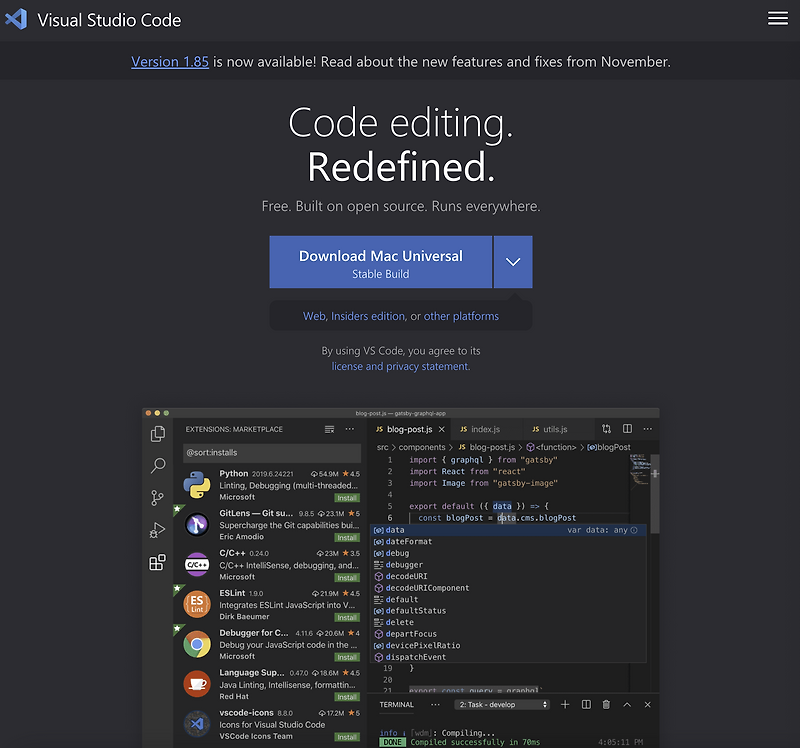Select the TERMINAL panel tab
Screen dimensions: 800x748
tap(396, 705)
